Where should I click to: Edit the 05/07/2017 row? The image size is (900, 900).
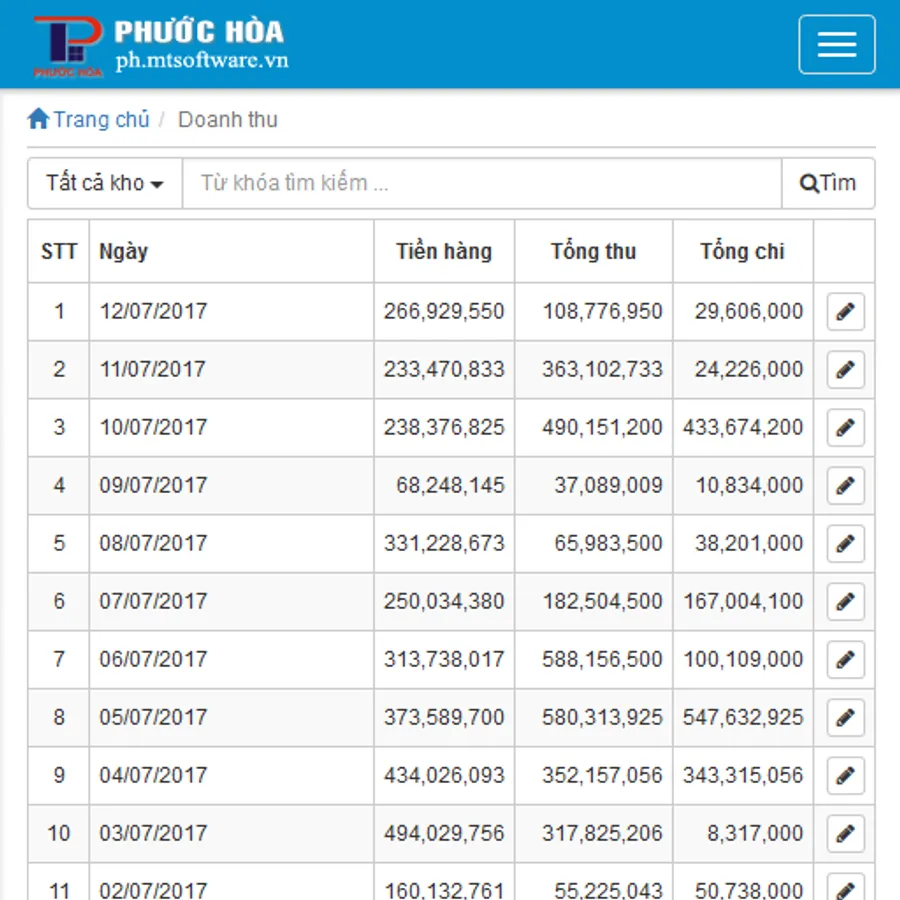click(x=845, y=718)
